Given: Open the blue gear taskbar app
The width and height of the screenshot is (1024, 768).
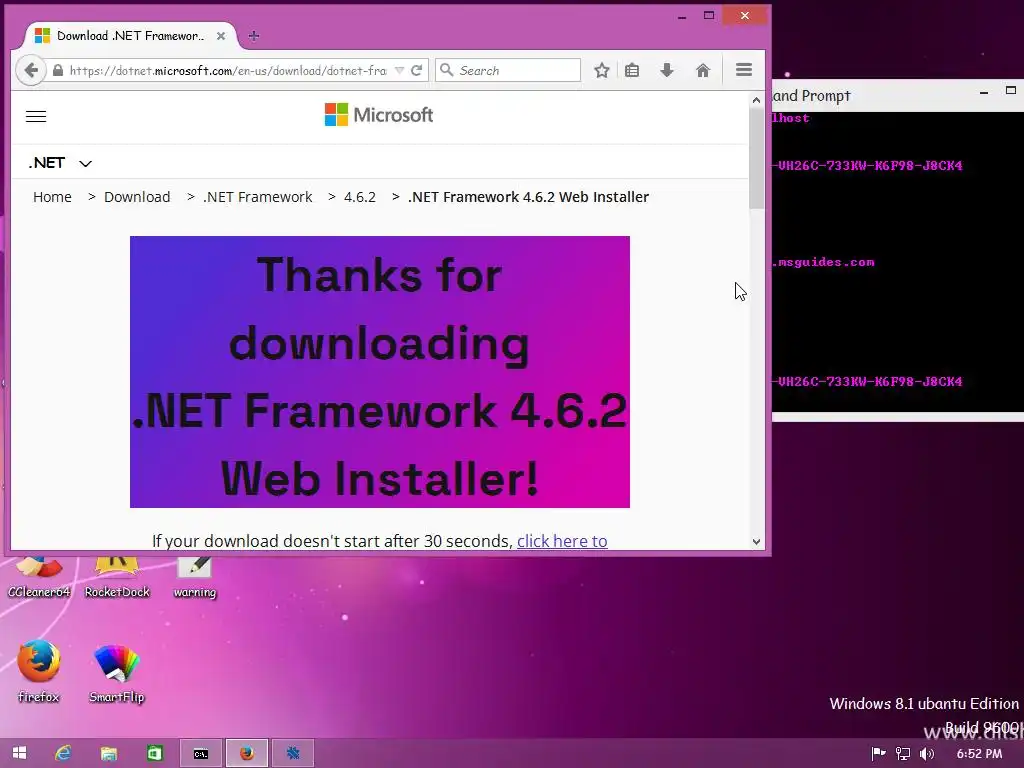Looking at the screenshot, I should 293,754.
